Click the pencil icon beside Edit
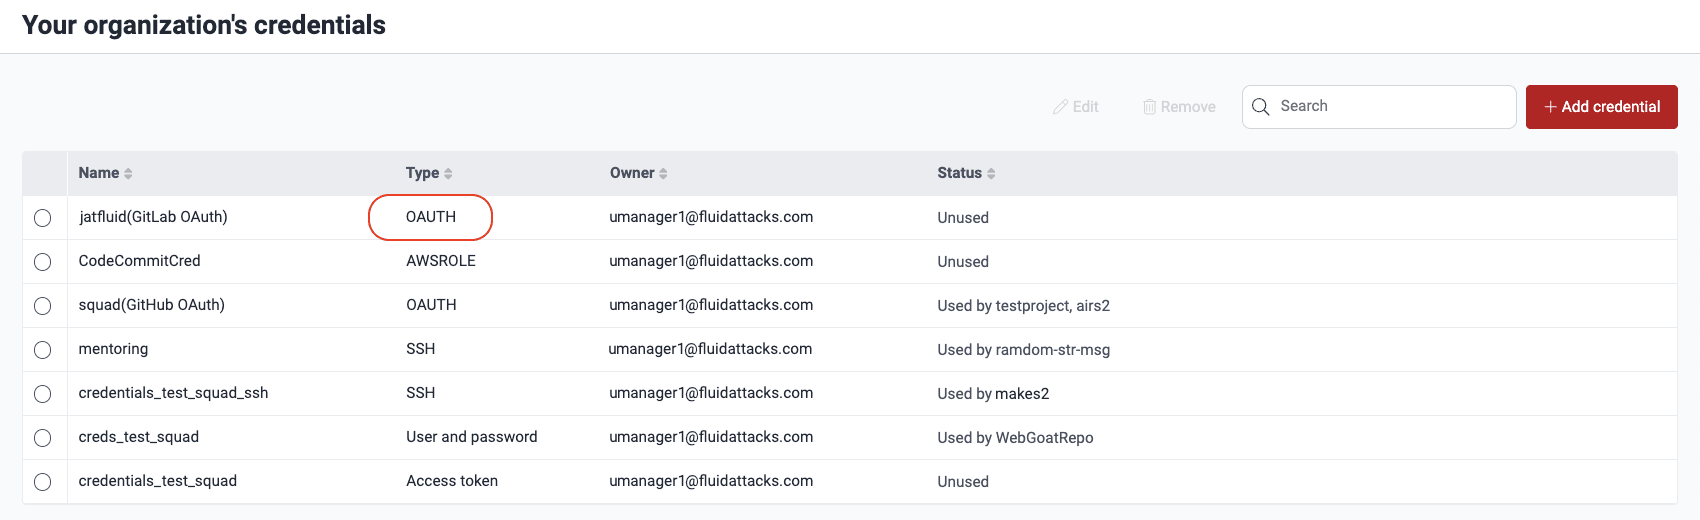The width and height of the screenshot is (1700, 520). click(1060, 107)
